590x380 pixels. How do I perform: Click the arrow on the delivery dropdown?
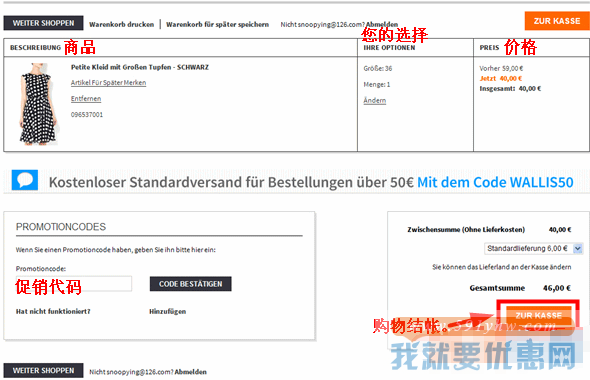pos(578,249)
